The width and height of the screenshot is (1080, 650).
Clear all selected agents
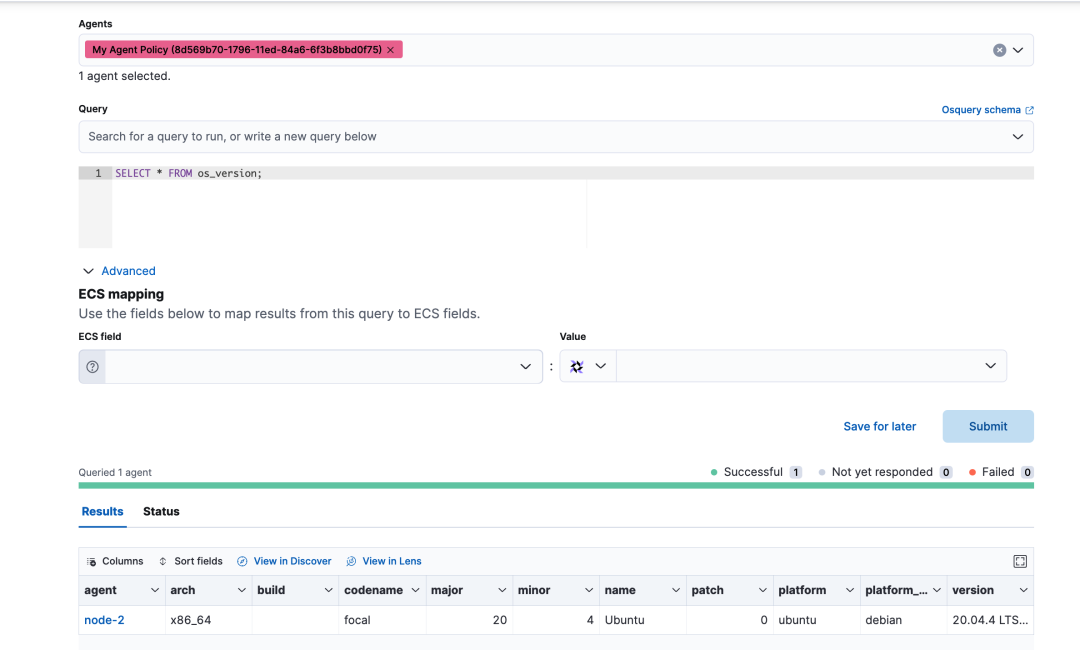(999, 50)
